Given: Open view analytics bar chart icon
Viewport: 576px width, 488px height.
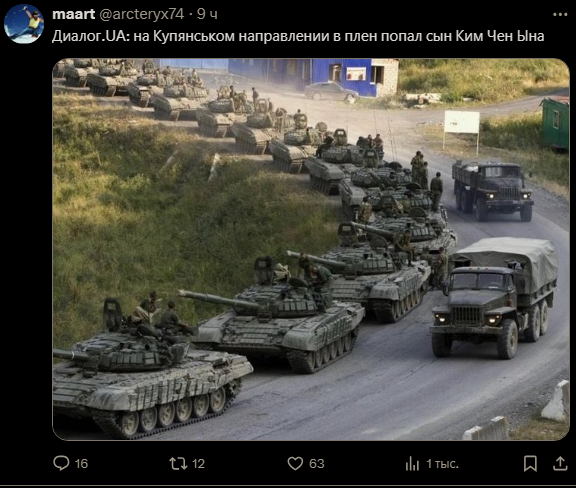Looking at the screenshot, I should point(412,464).
